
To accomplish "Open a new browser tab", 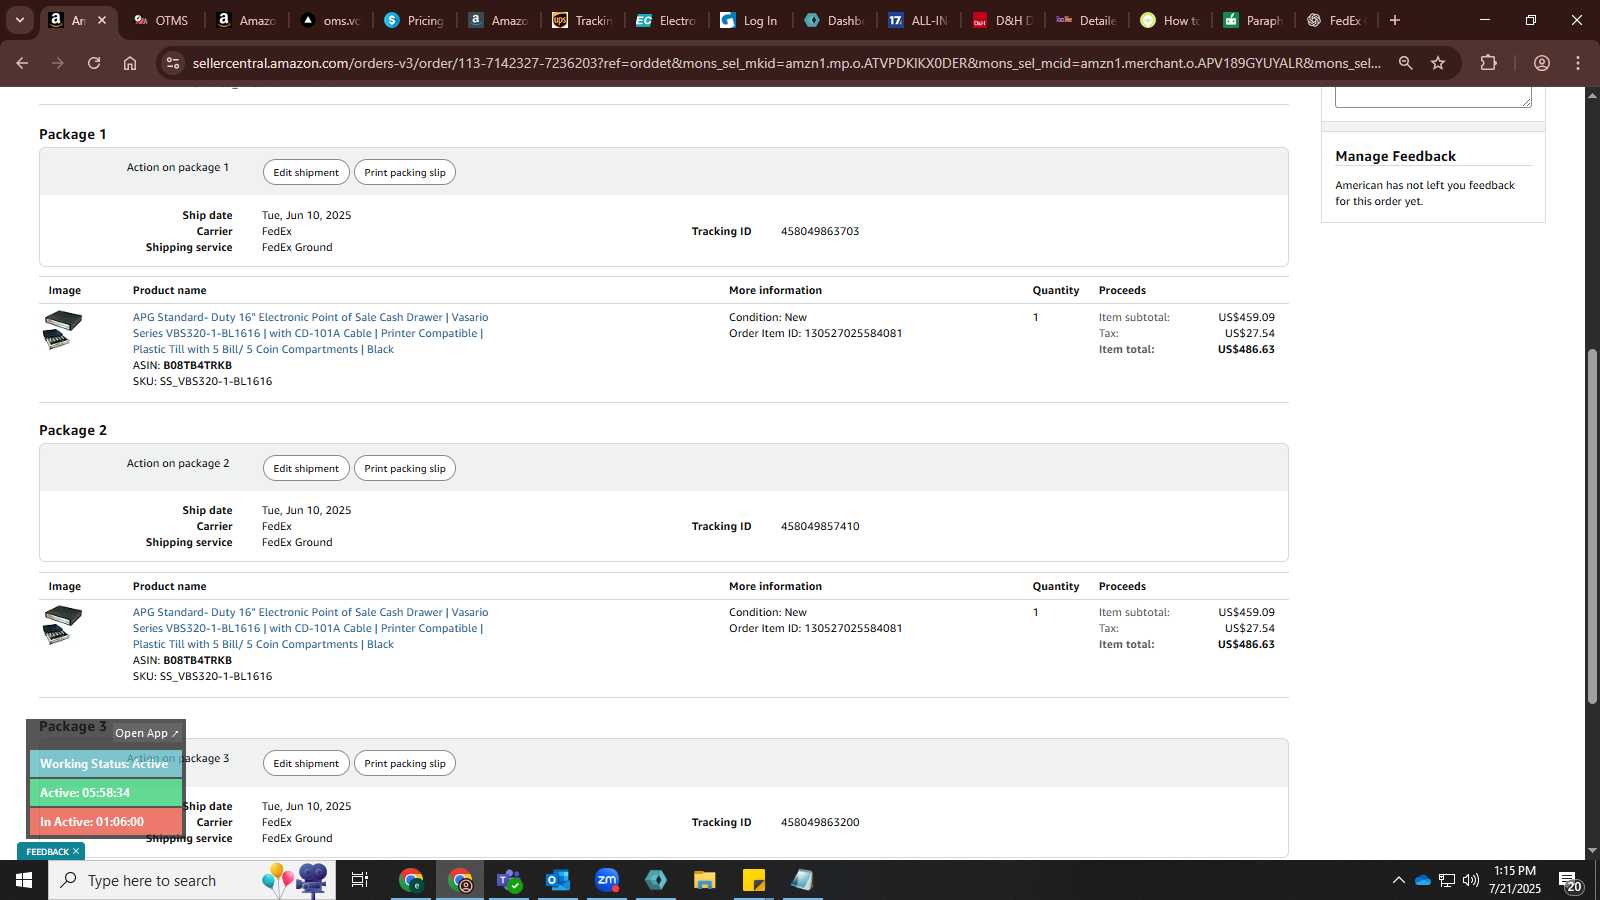I will (x=1395, y=20).
